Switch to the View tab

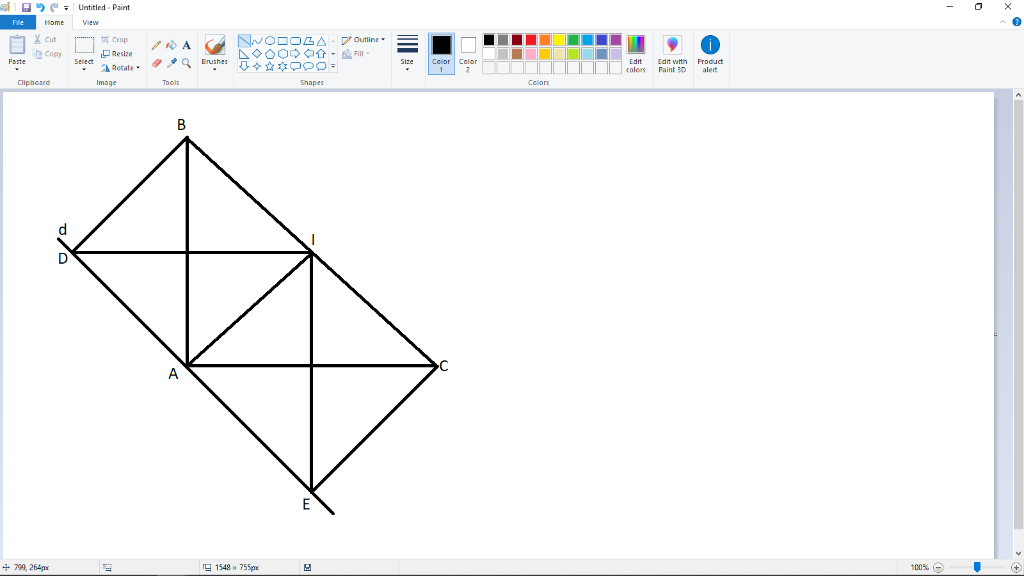click(90, 22)
